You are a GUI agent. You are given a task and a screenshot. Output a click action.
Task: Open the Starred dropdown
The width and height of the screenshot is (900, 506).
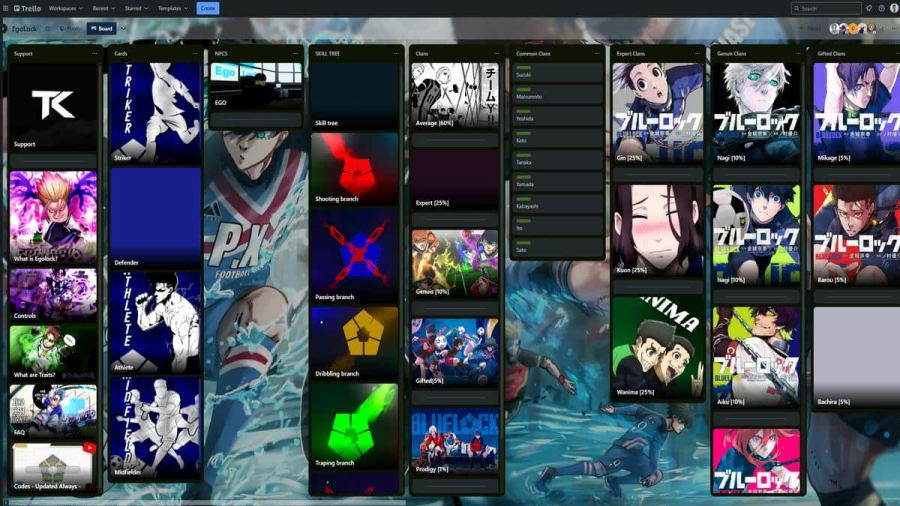point(137,9)
